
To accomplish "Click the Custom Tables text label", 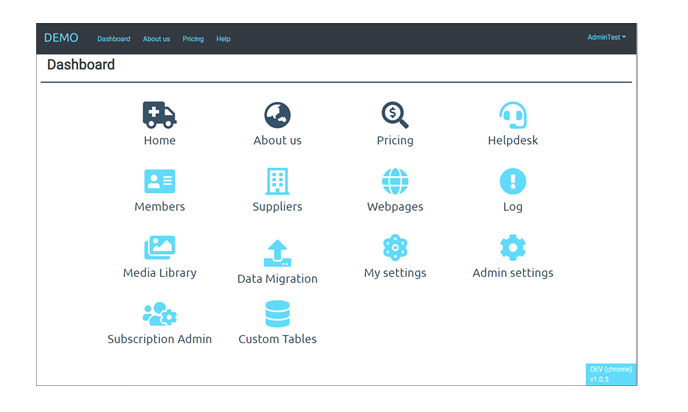I will coord(277,339).
